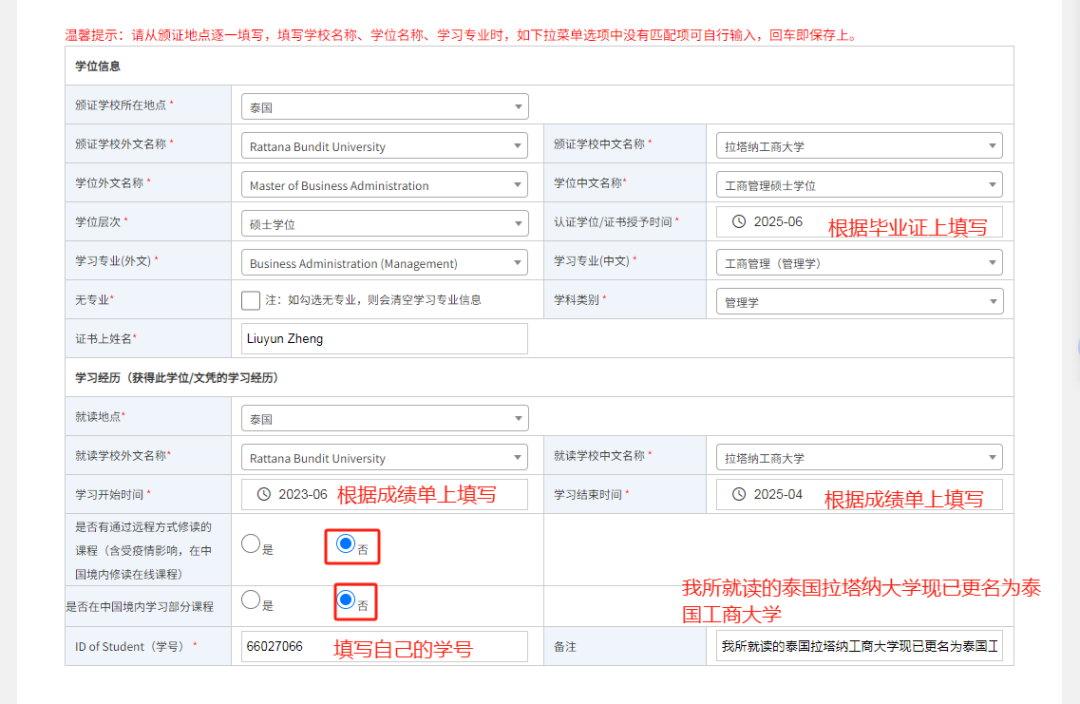
Task: Open the 颁证学校所在地点 dropdown
Action: tap(384, 107)
